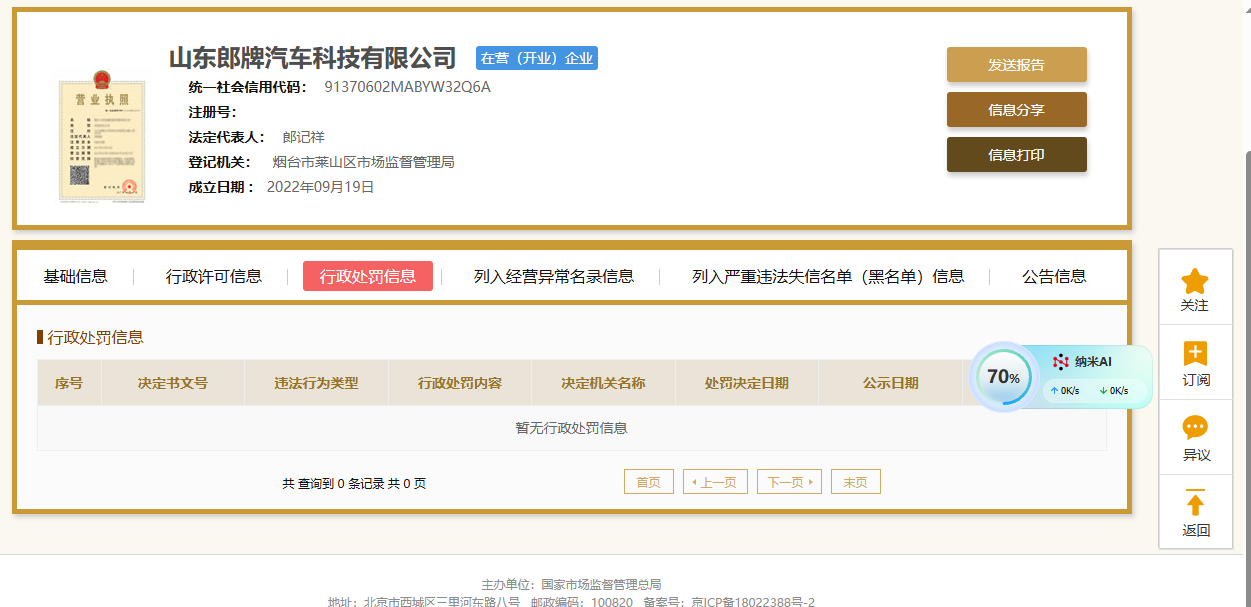Open the 列入严重违法失信名单（黑名单）信息 tab

click(828, 276)
